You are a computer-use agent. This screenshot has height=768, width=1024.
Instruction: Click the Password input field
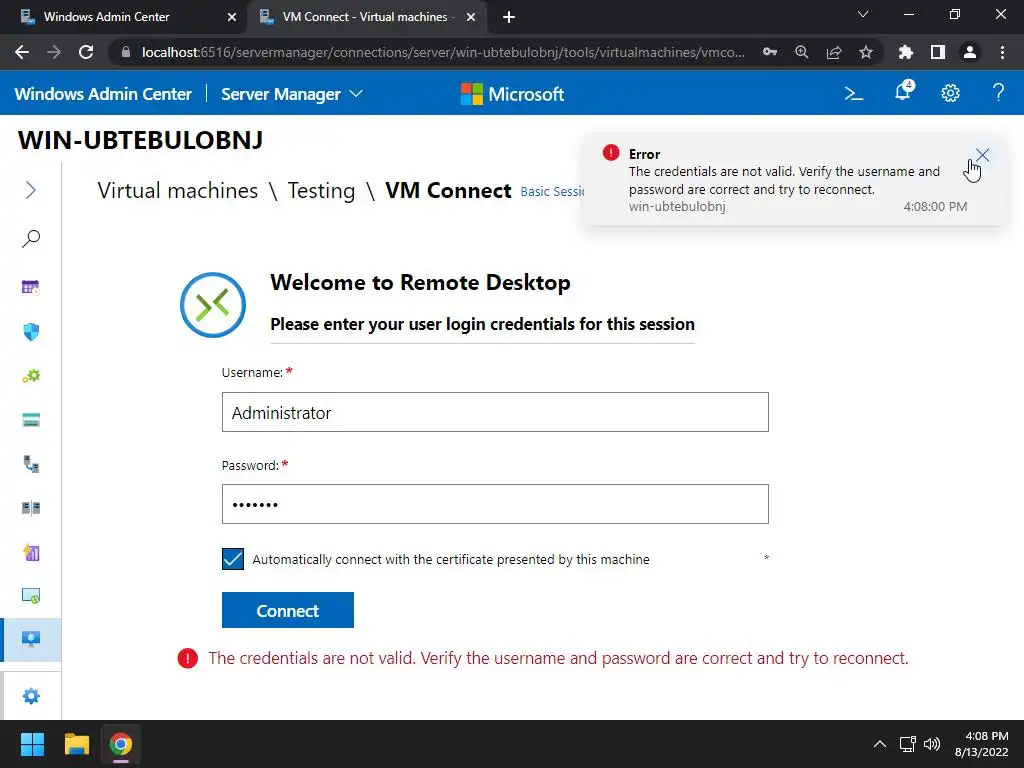[x=495, y=504]
